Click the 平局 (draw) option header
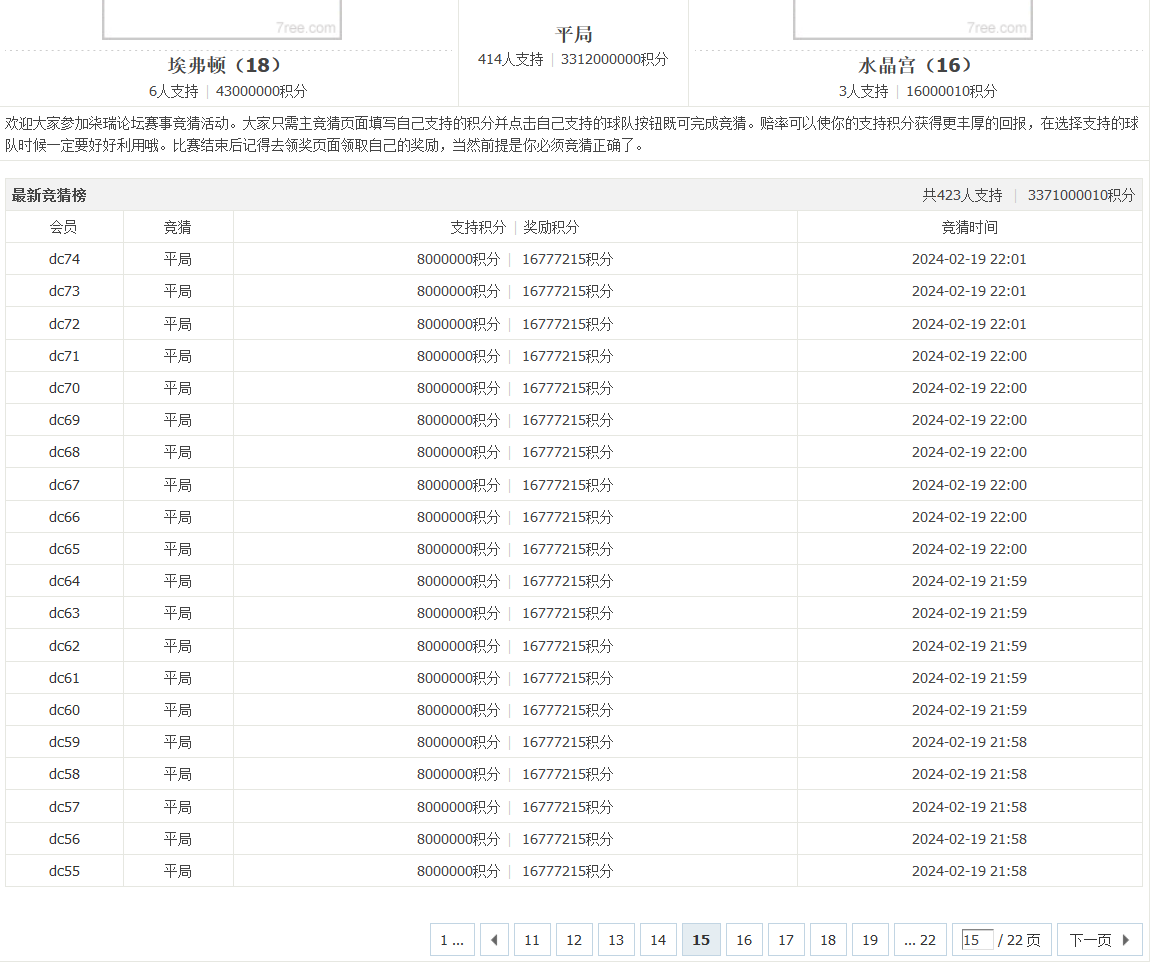 point(573,33)
